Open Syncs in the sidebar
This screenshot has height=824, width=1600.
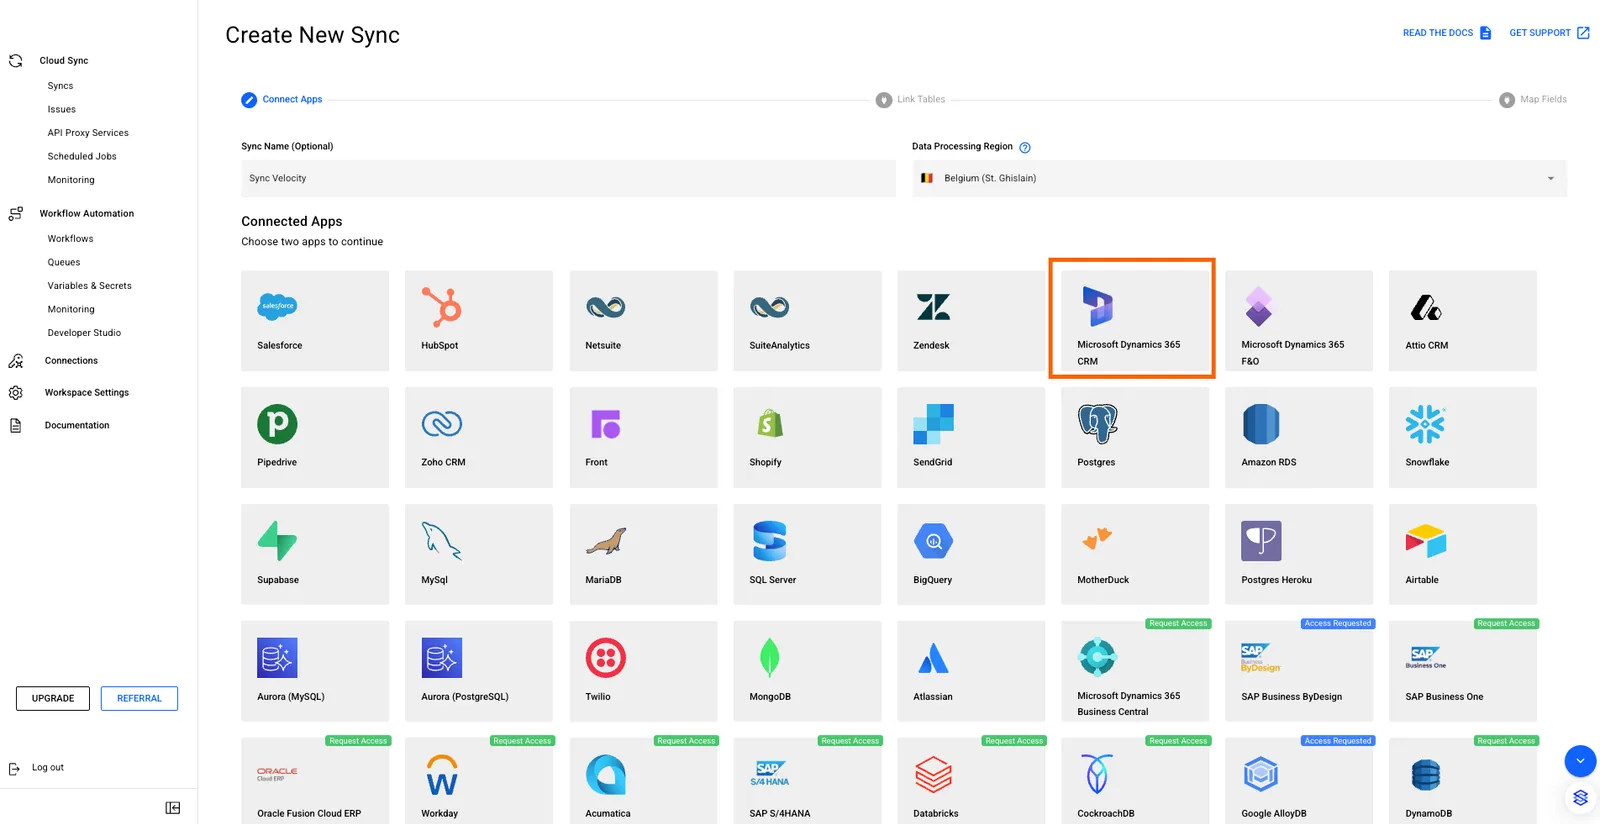coord(60,86)
